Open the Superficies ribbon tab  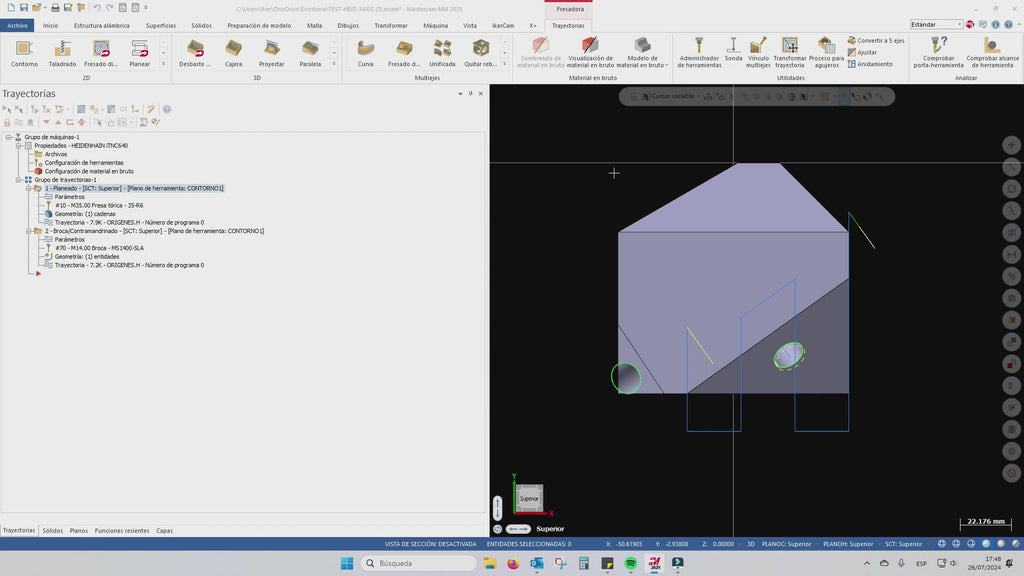160,25
